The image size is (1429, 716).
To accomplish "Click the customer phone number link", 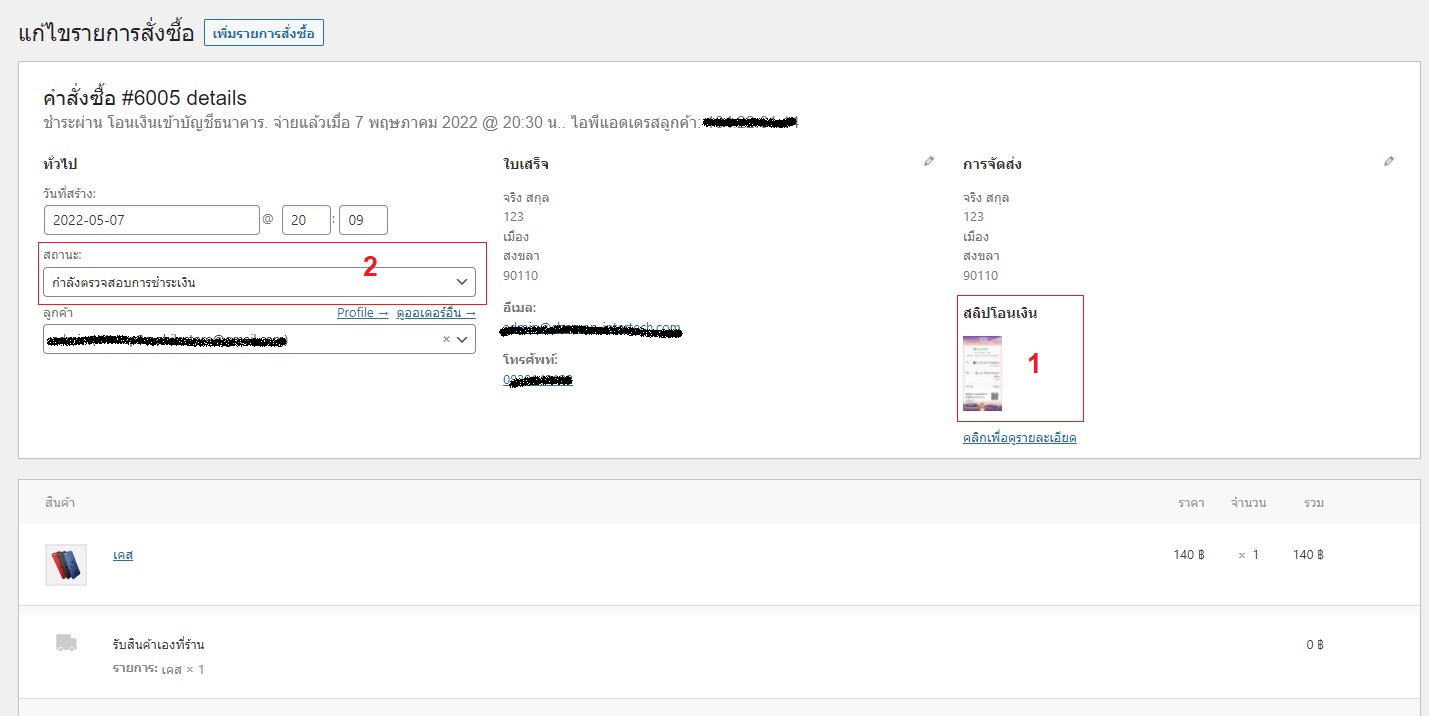I will (x=537, y=380).
